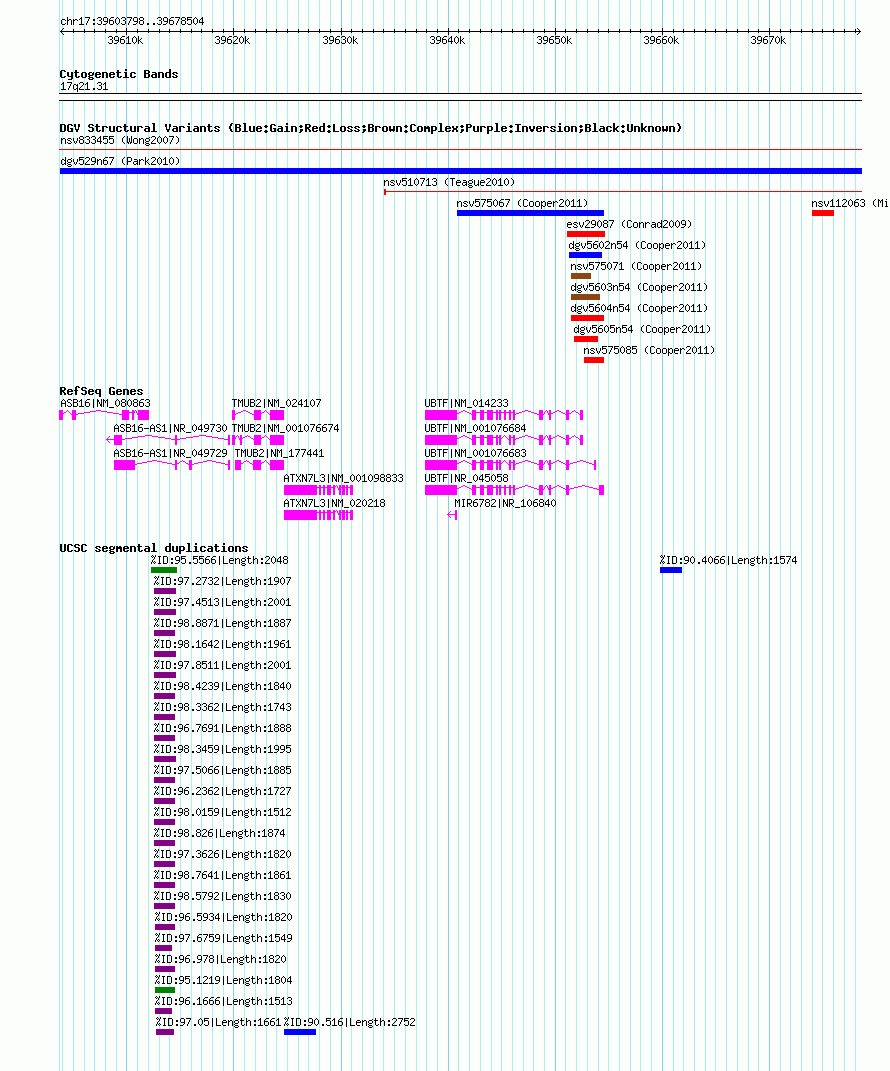
Task: Click the dgv5605n54 (Cooper2011) label
Action: tap(642, 329)
